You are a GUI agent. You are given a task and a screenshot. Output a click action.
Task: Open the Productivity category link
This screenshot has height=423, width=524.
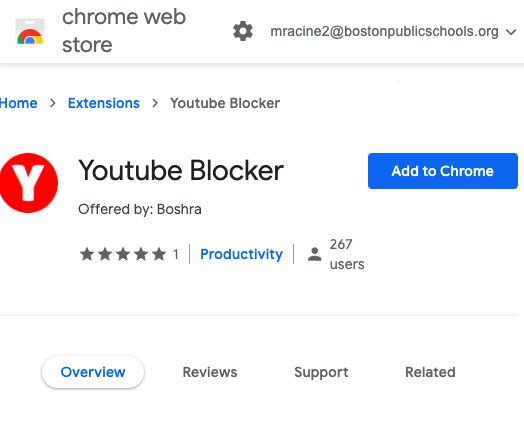click(x=241, y=254)
